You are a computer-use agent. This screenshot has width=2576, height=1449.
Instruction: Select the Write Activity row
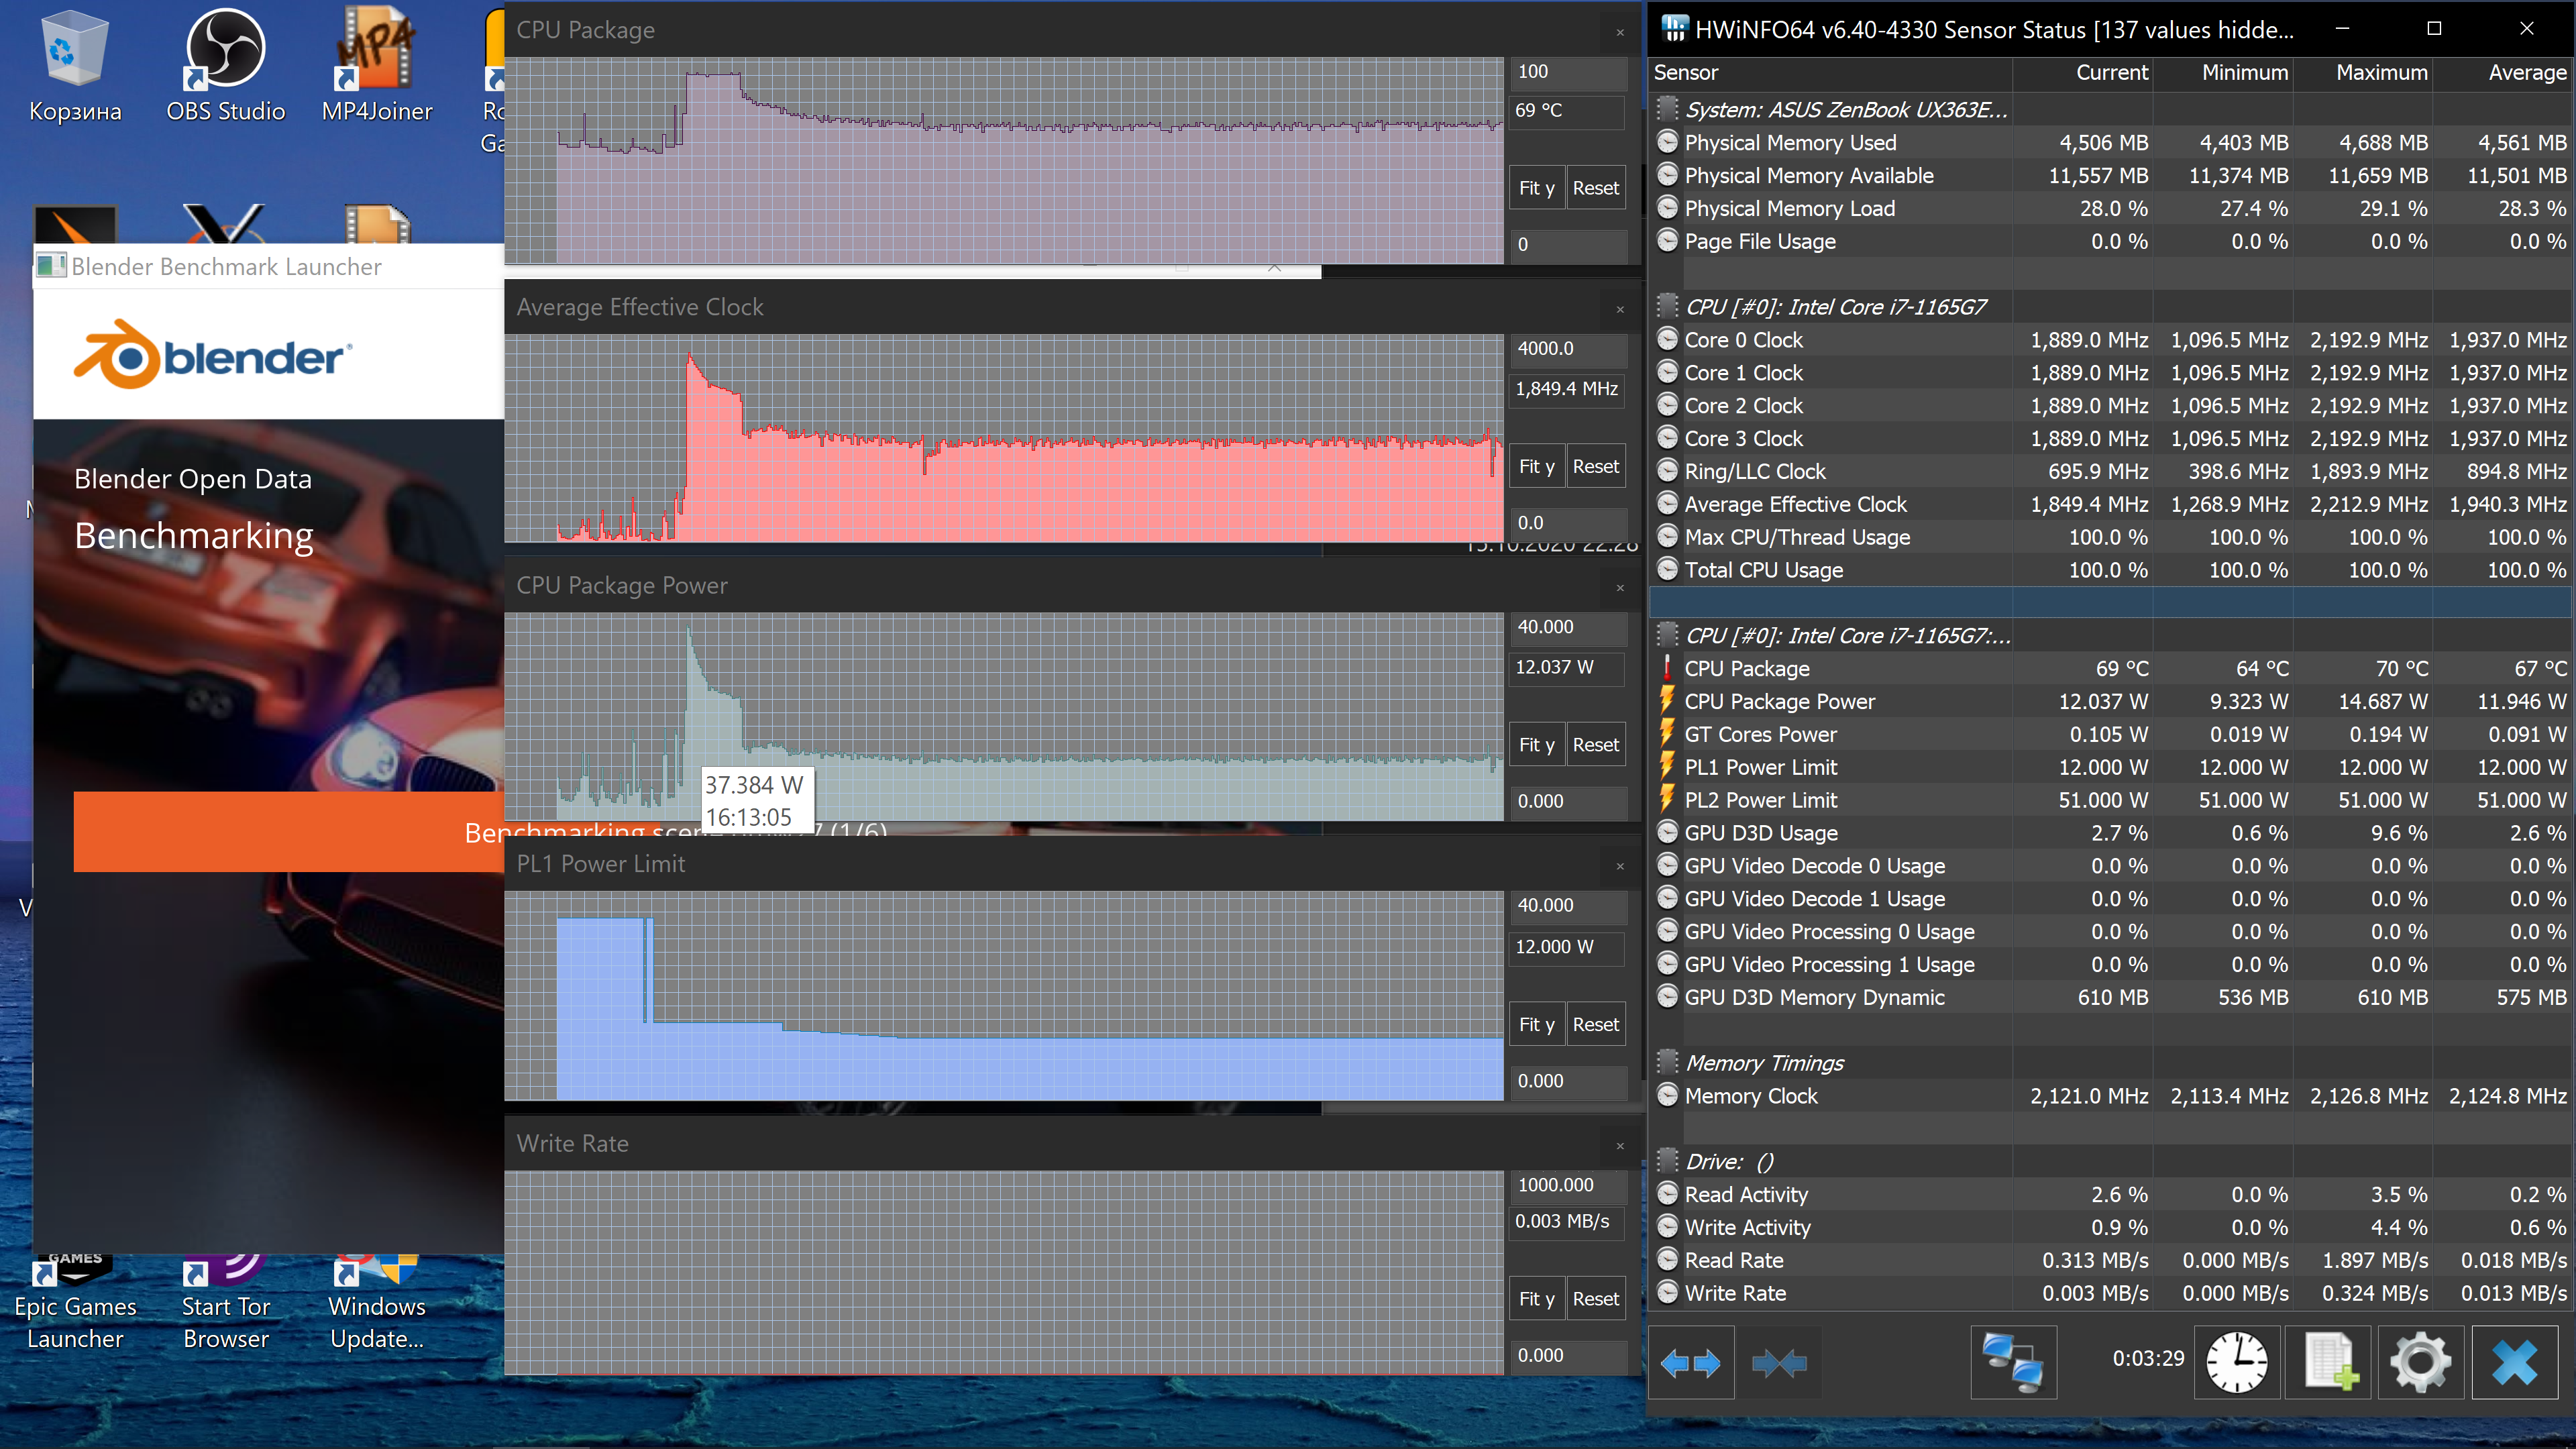pos(2111,1227)
